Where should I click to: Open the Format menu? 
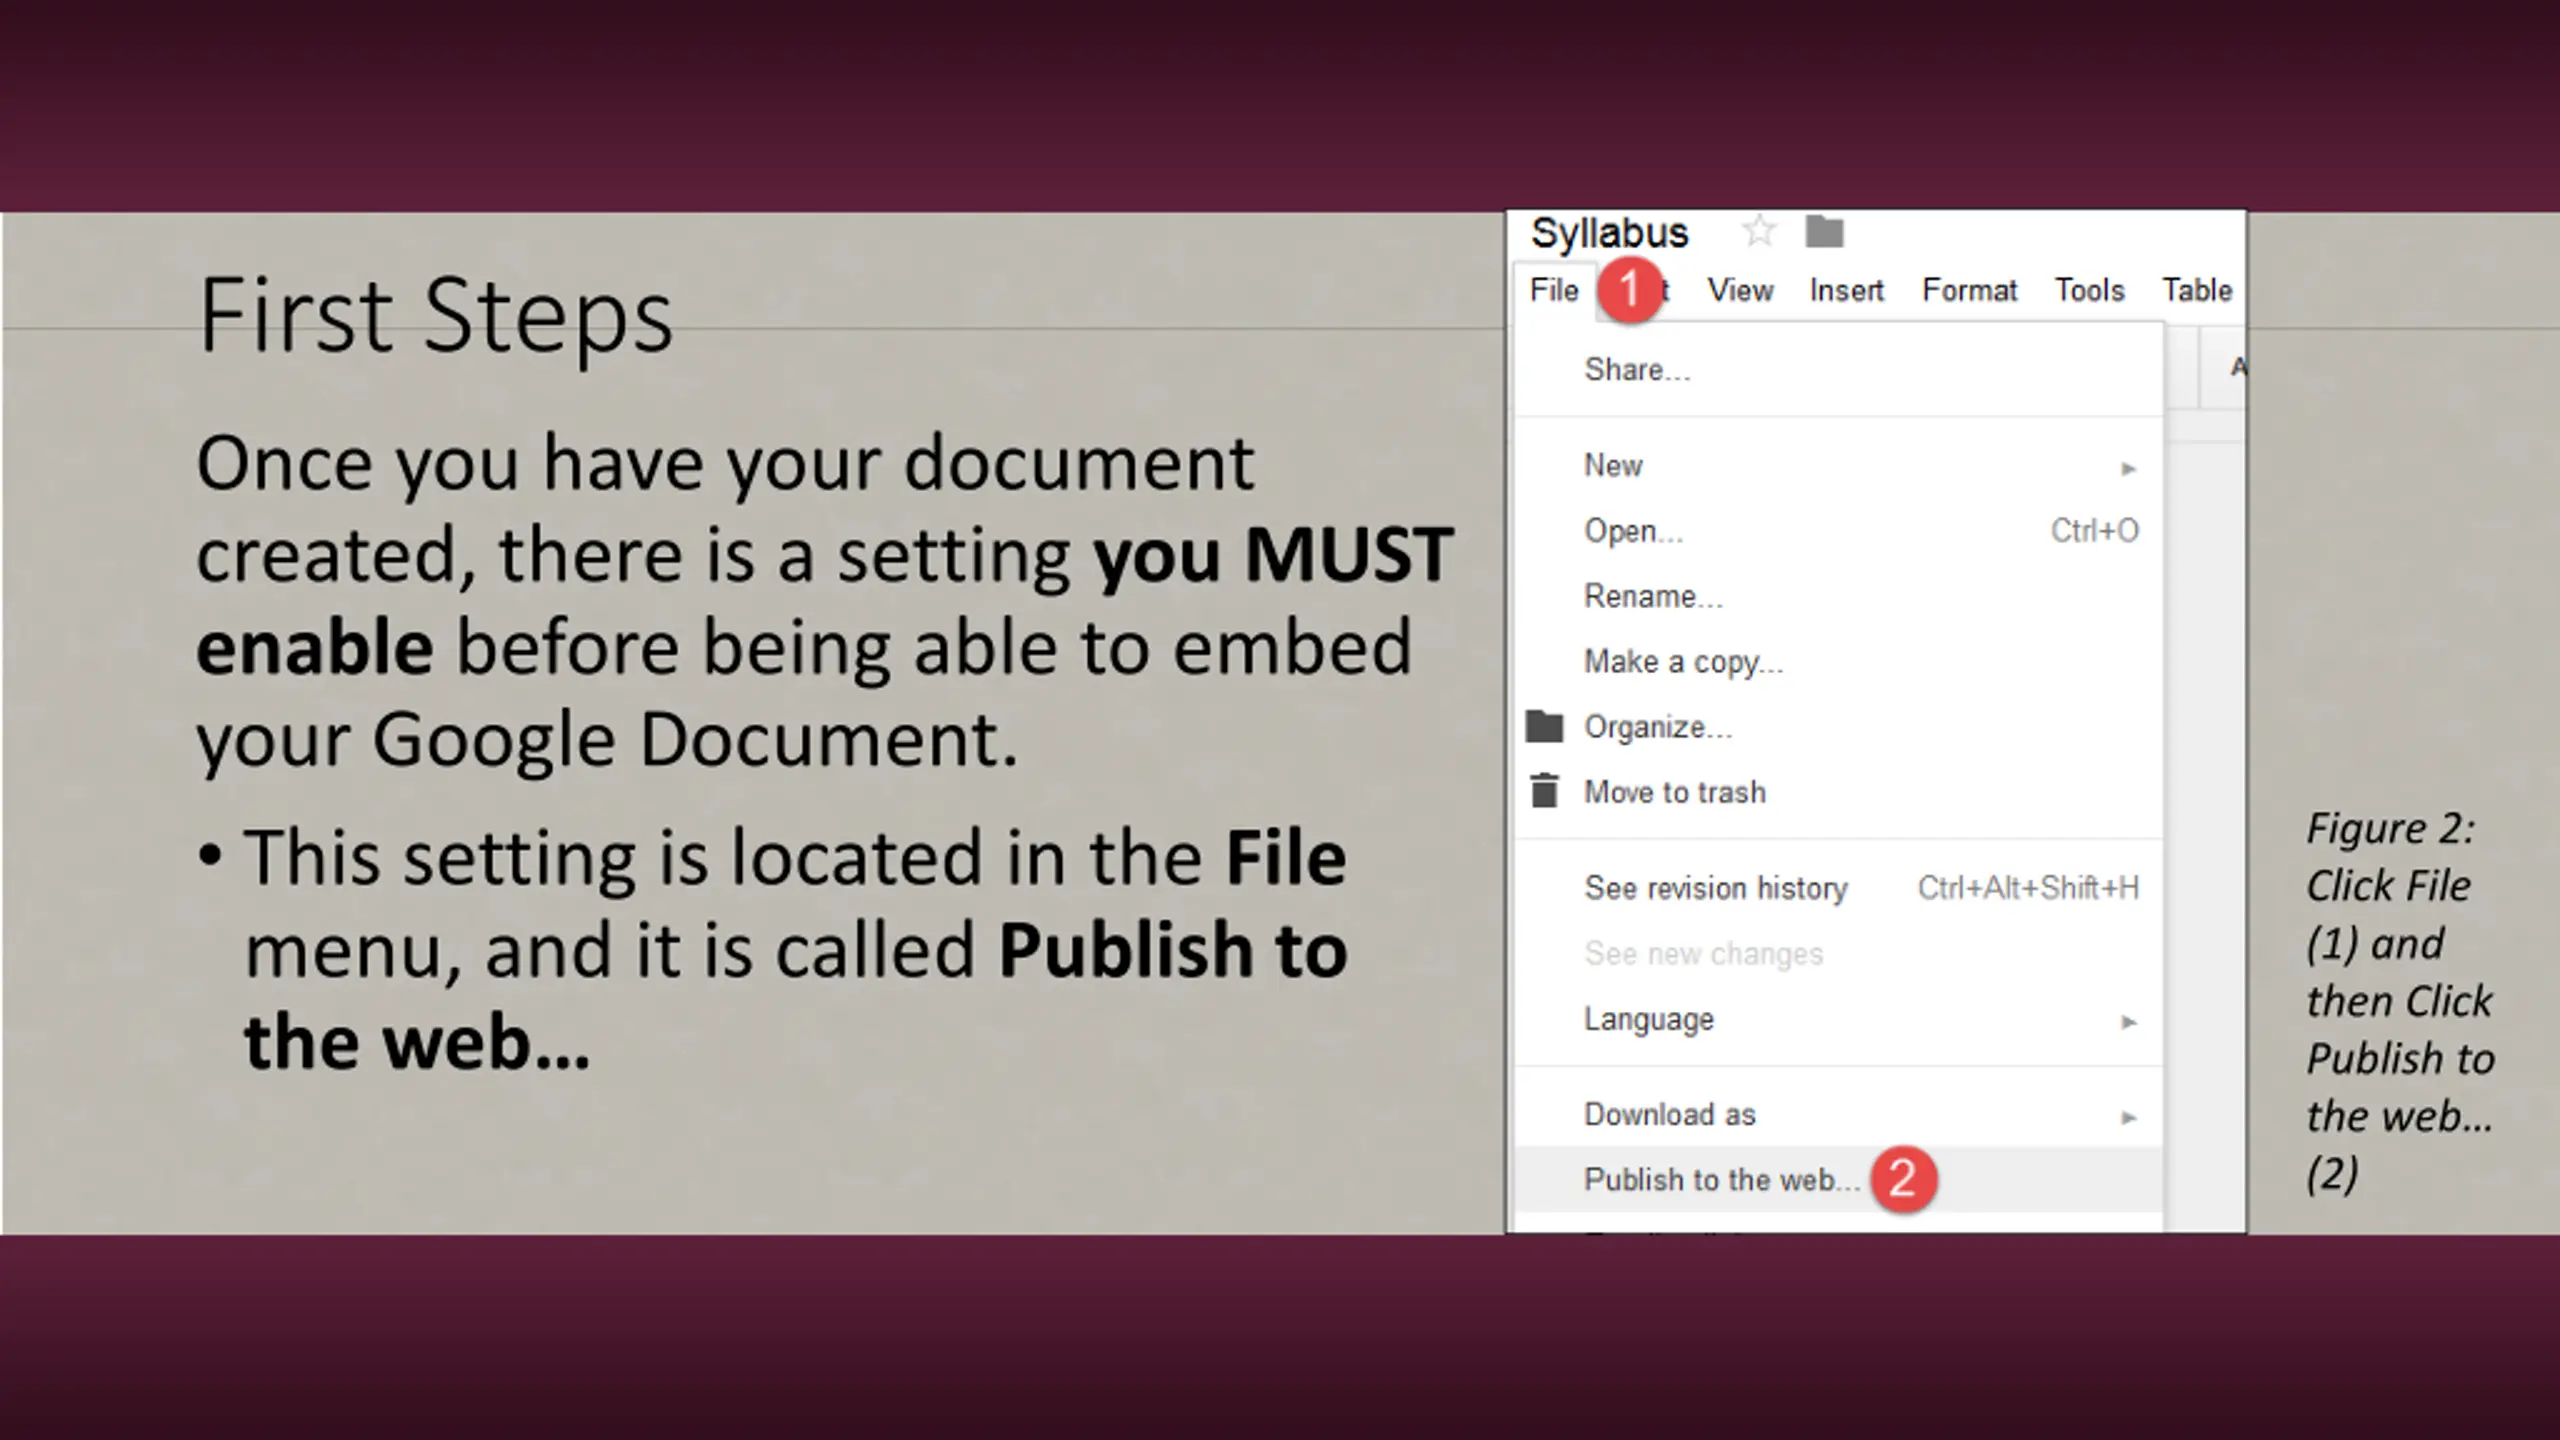click(1969, 290)
